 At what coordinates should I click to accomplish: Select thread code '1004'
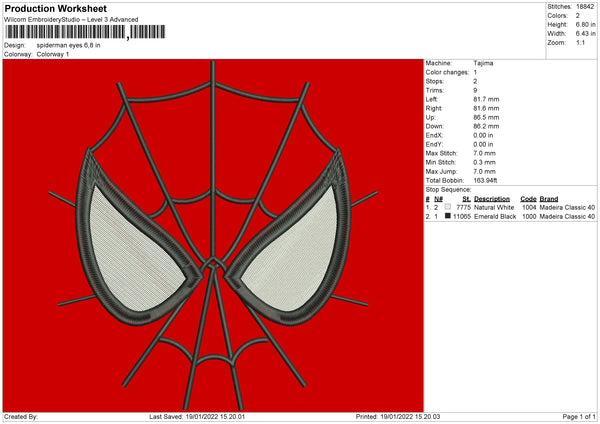pos(529,207)
